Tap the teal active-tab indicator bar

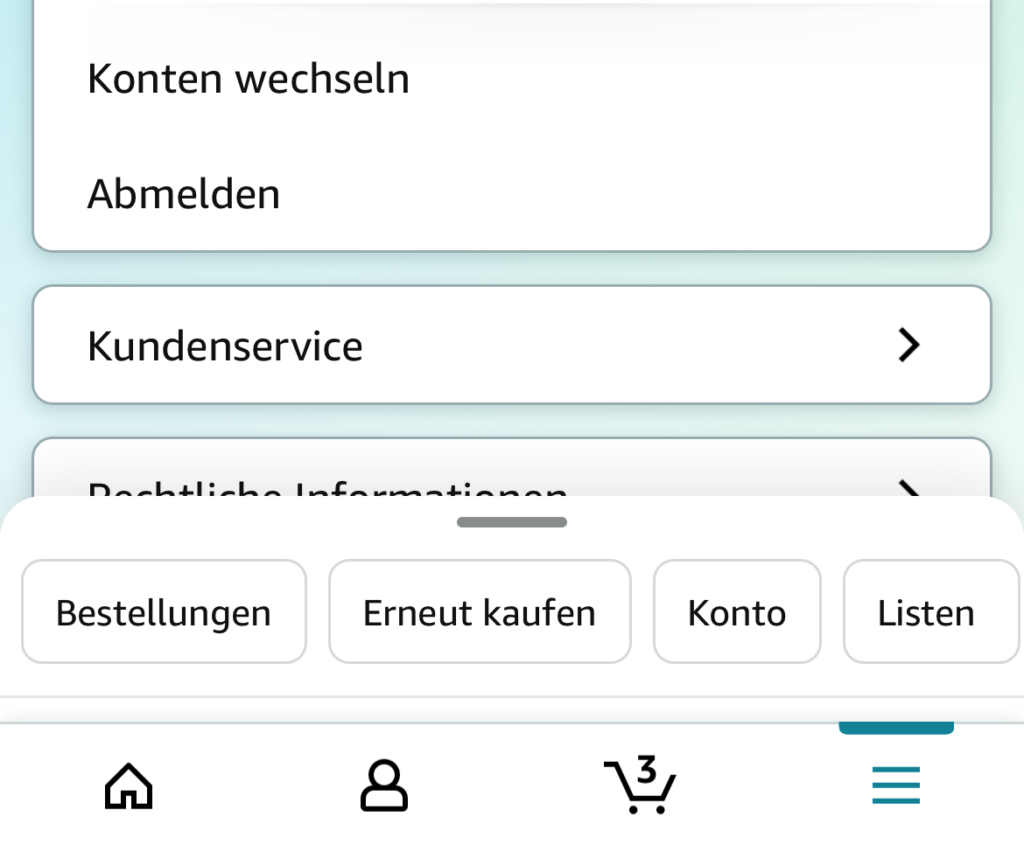point(896,728)
